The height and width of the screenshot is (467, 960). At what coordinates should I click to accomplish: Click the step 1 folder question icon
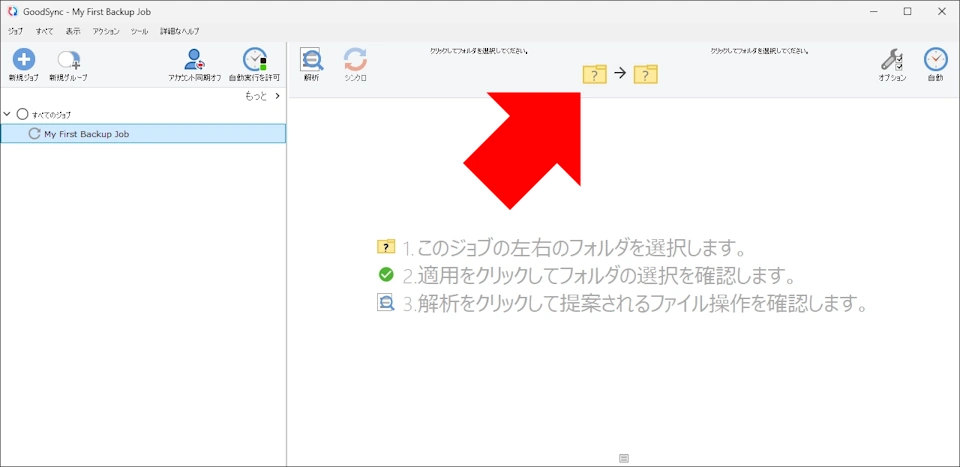(386, 247)
